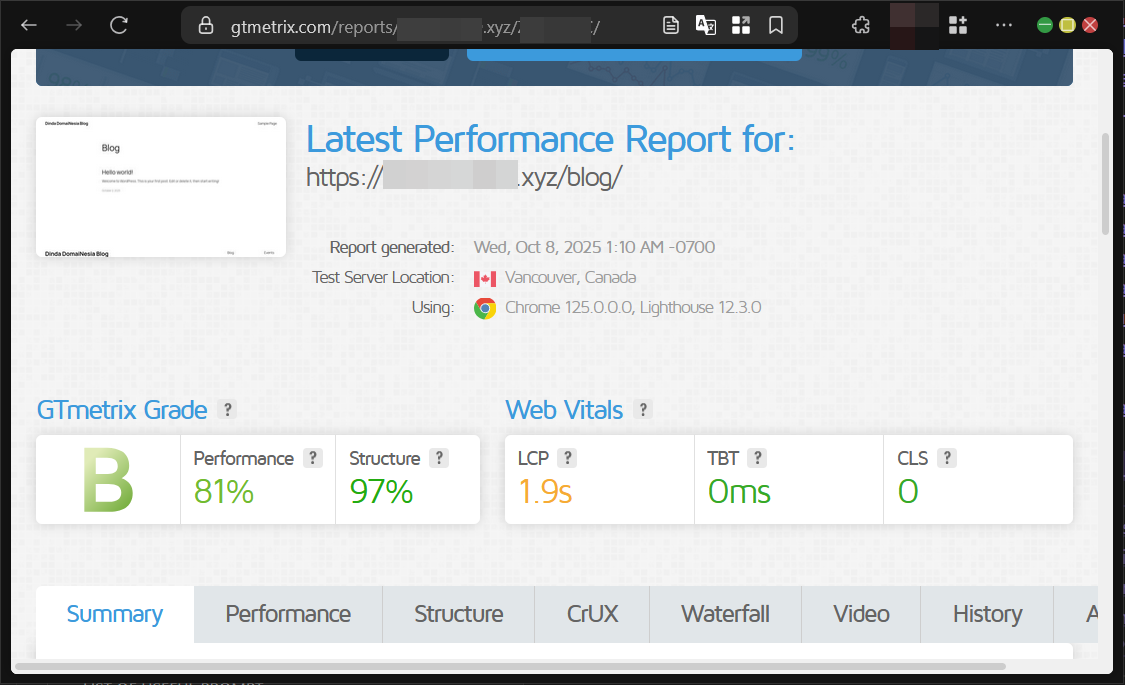The image size is (1125, 685).
Task: Click the split screen toolbar icon
Action: pyautogui.click(x=741, y=25)
